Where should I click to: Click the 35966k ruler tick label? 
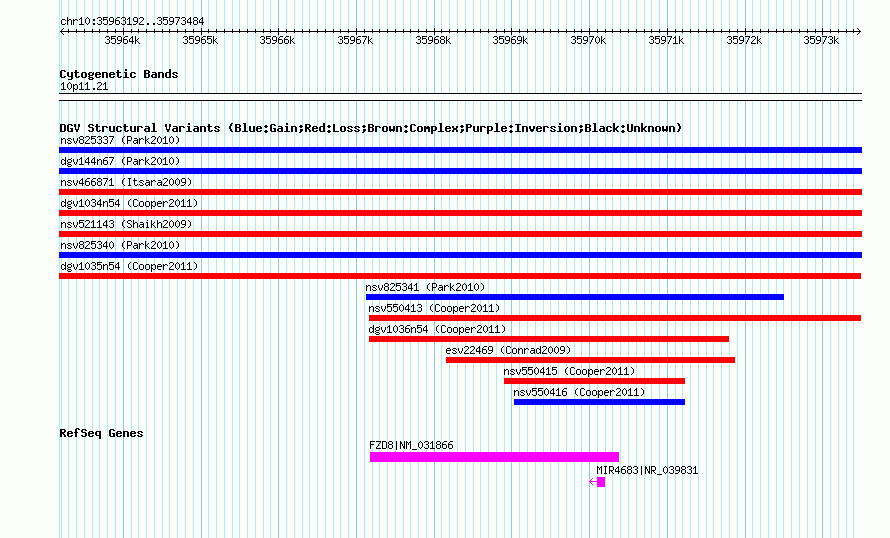[277, 40]
